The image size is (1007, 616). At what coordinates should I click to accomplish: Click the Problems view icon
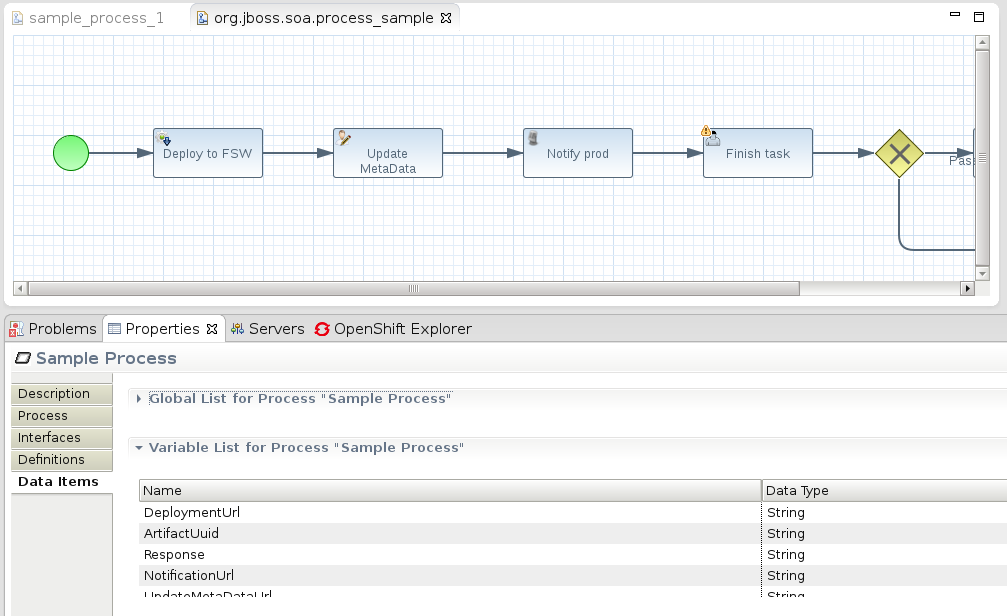tap(16, 329)
